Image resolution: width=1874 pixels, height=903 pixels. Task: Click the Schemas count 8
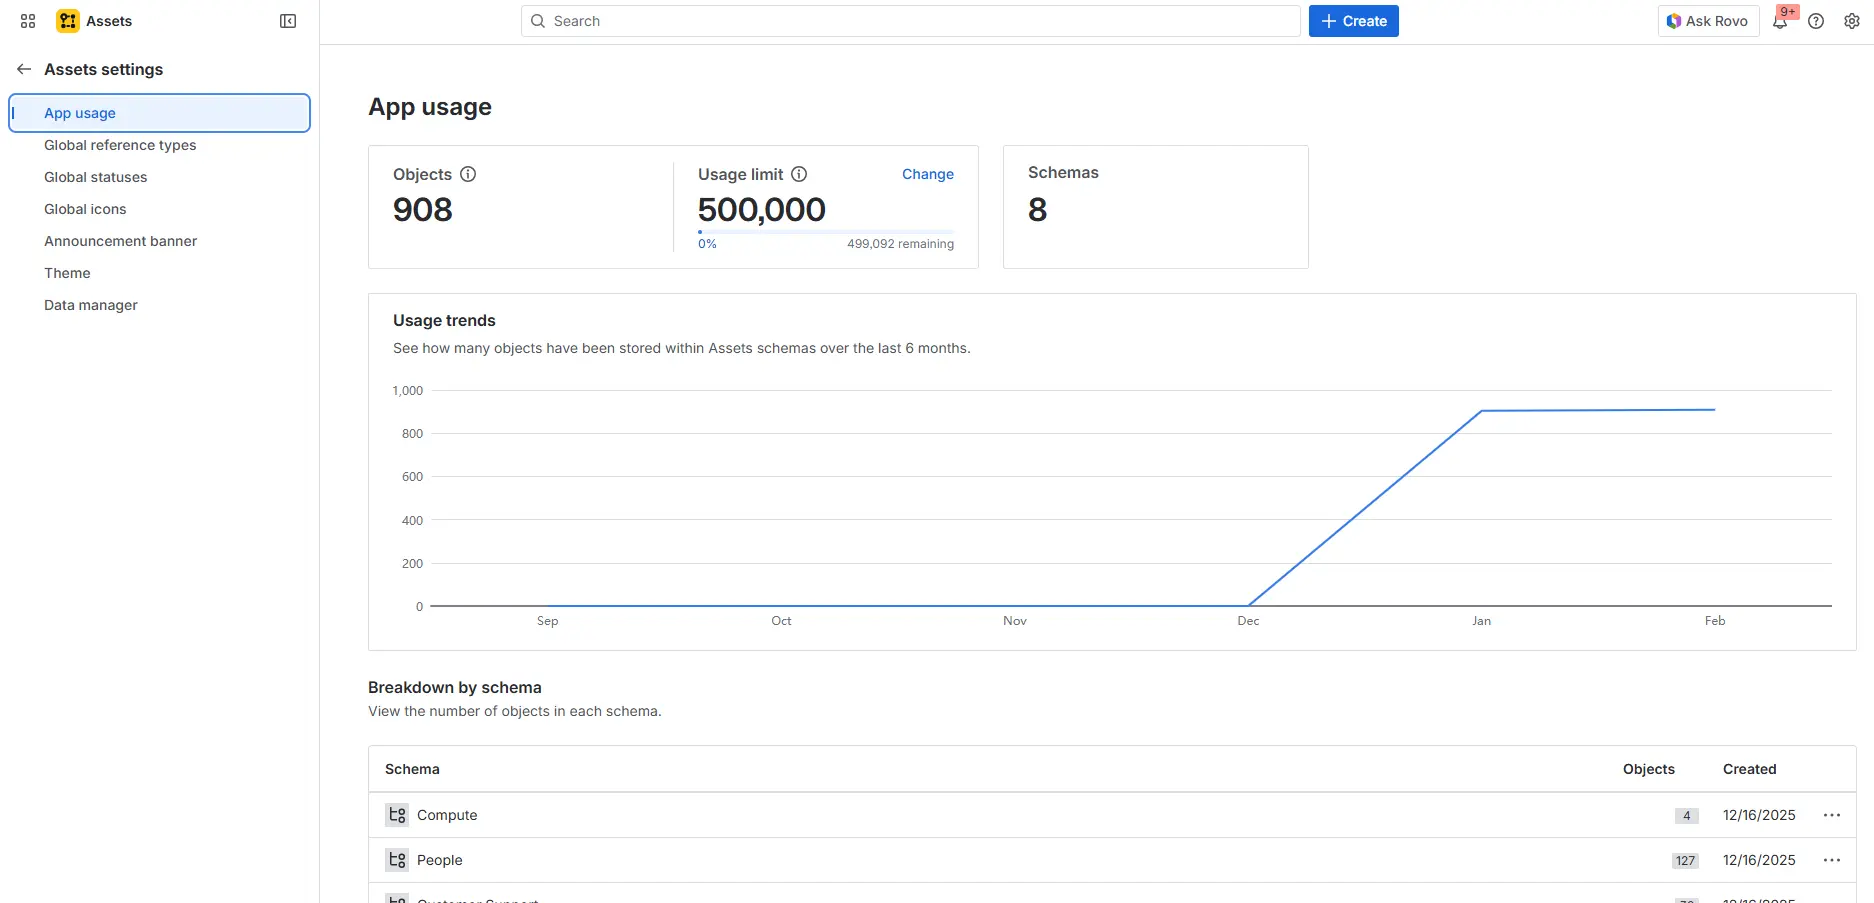[x=1038, y=210]
